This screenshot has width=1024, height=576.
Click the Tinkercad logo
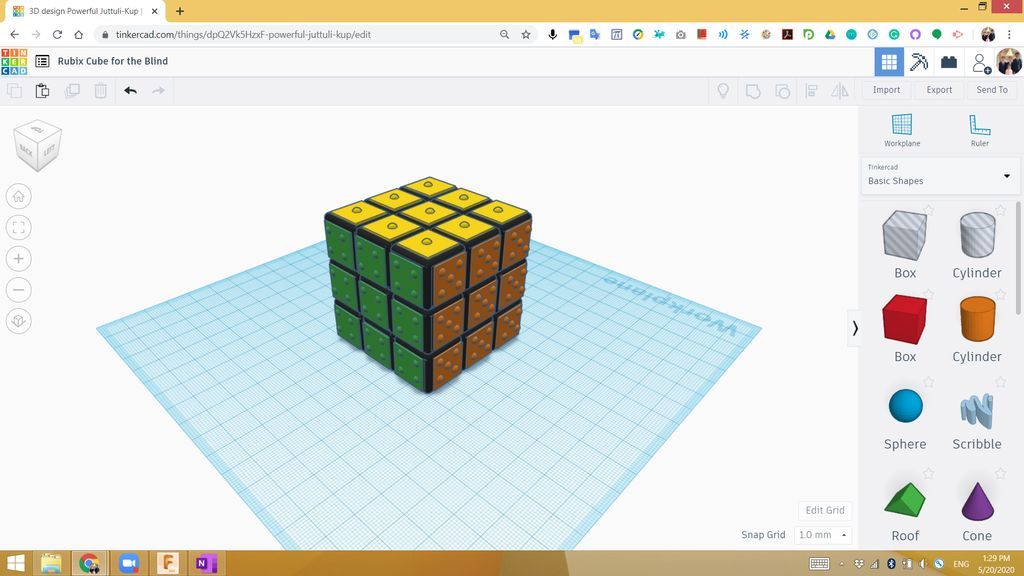14,61
